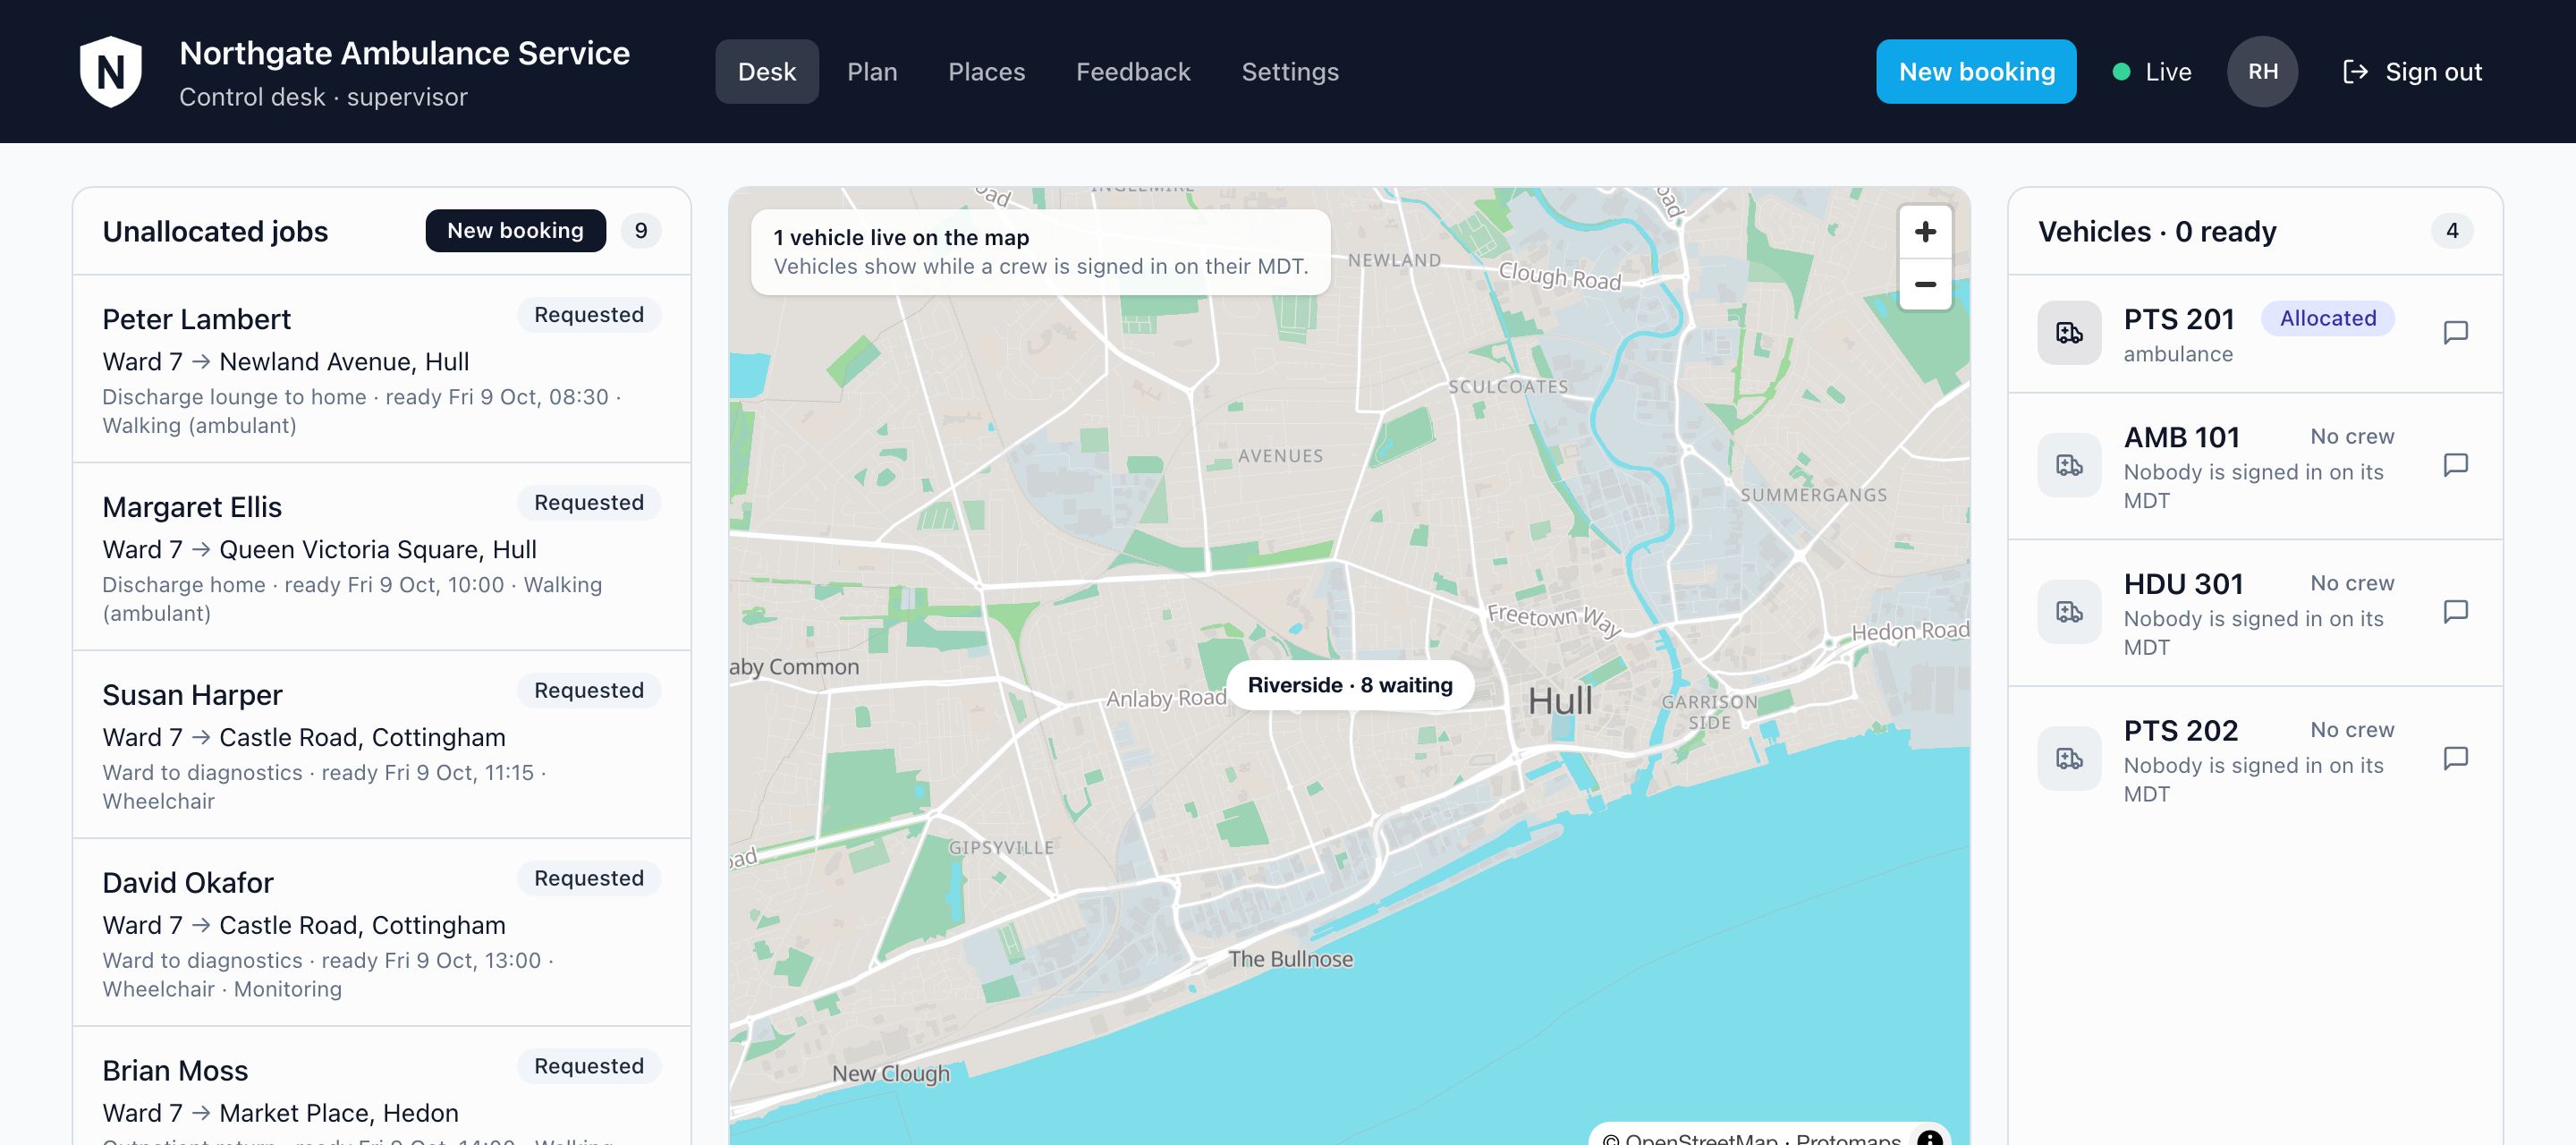Click PTS 202 ambulance vehicle icon

[x=2069, y=758]
